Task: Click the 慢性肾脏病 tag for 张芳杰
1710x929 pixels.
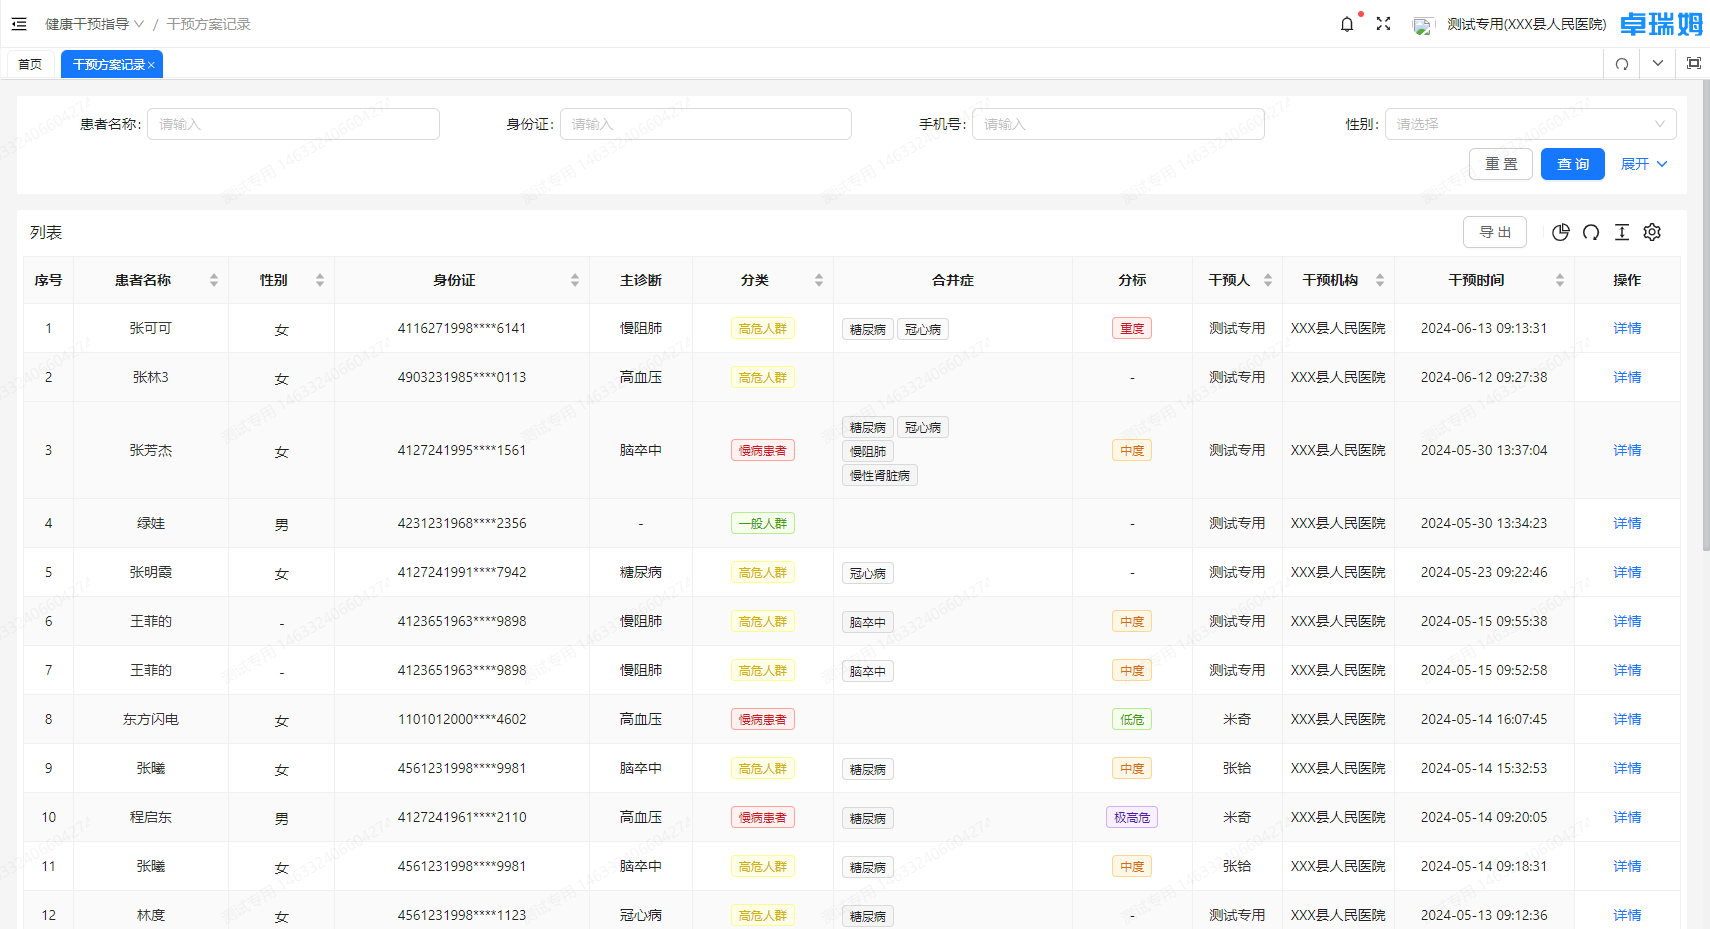Action: 880,475
